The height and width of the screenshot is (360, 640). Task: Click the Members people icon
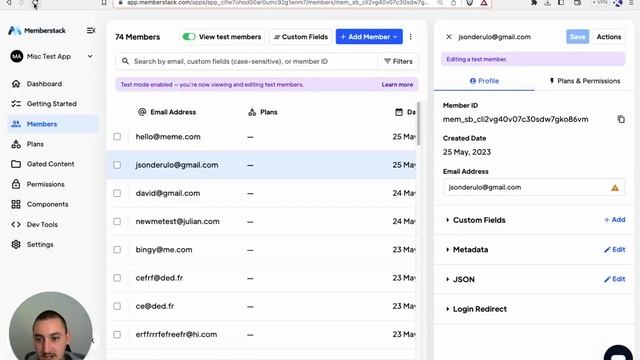(x=16, y=124)
